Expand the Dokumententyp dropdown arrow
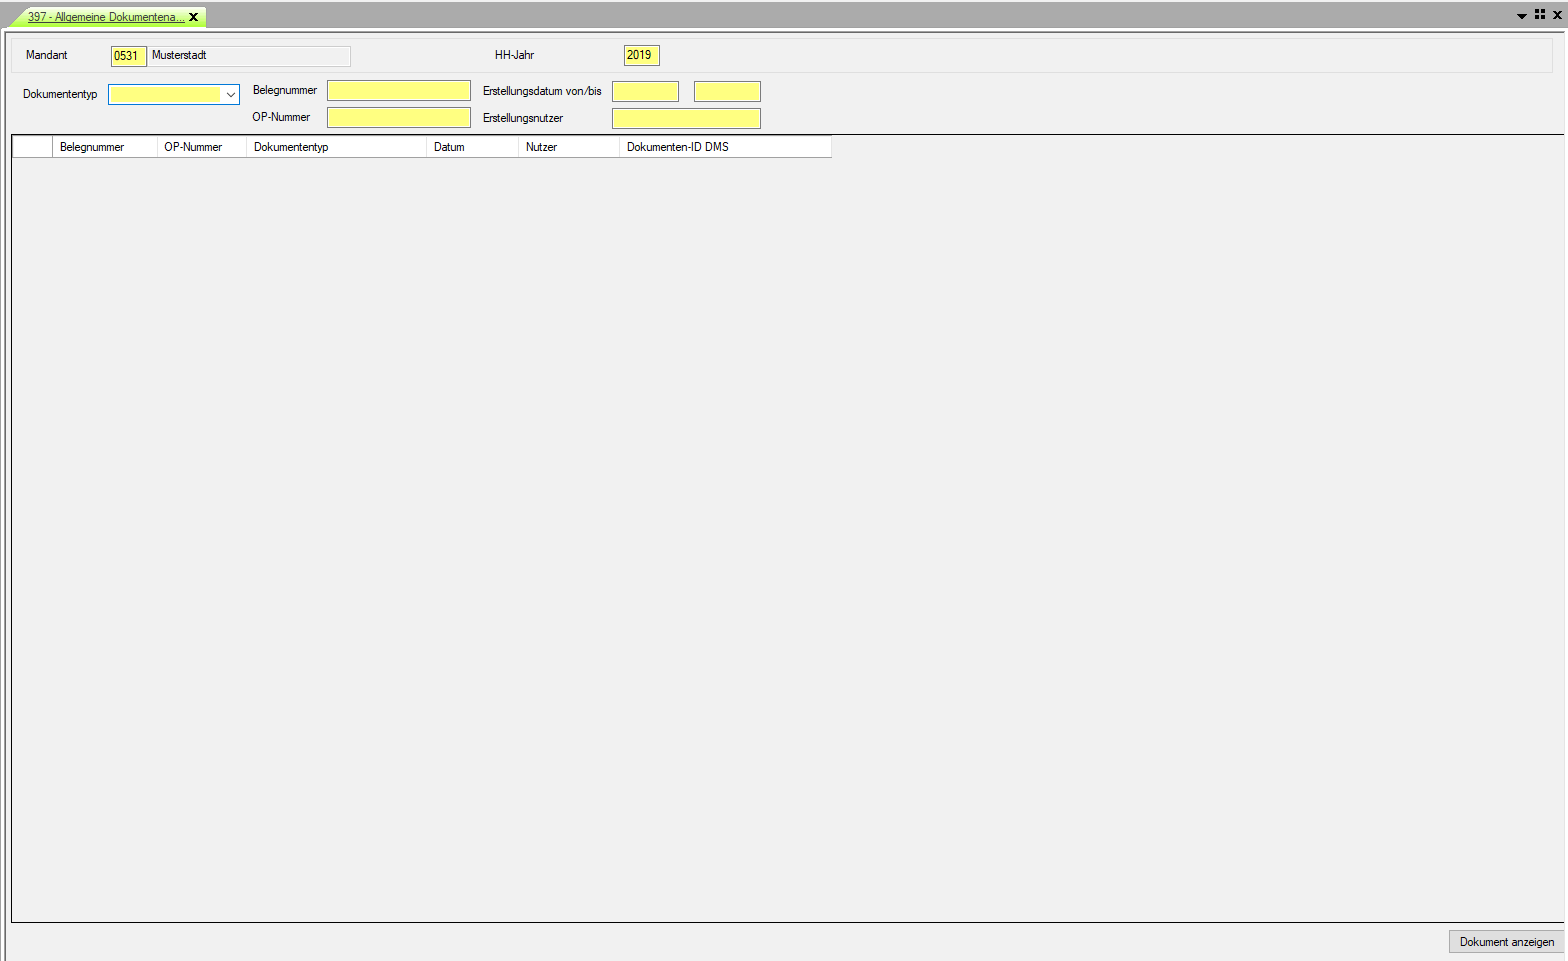1568x961 pixels. (230, 95)
